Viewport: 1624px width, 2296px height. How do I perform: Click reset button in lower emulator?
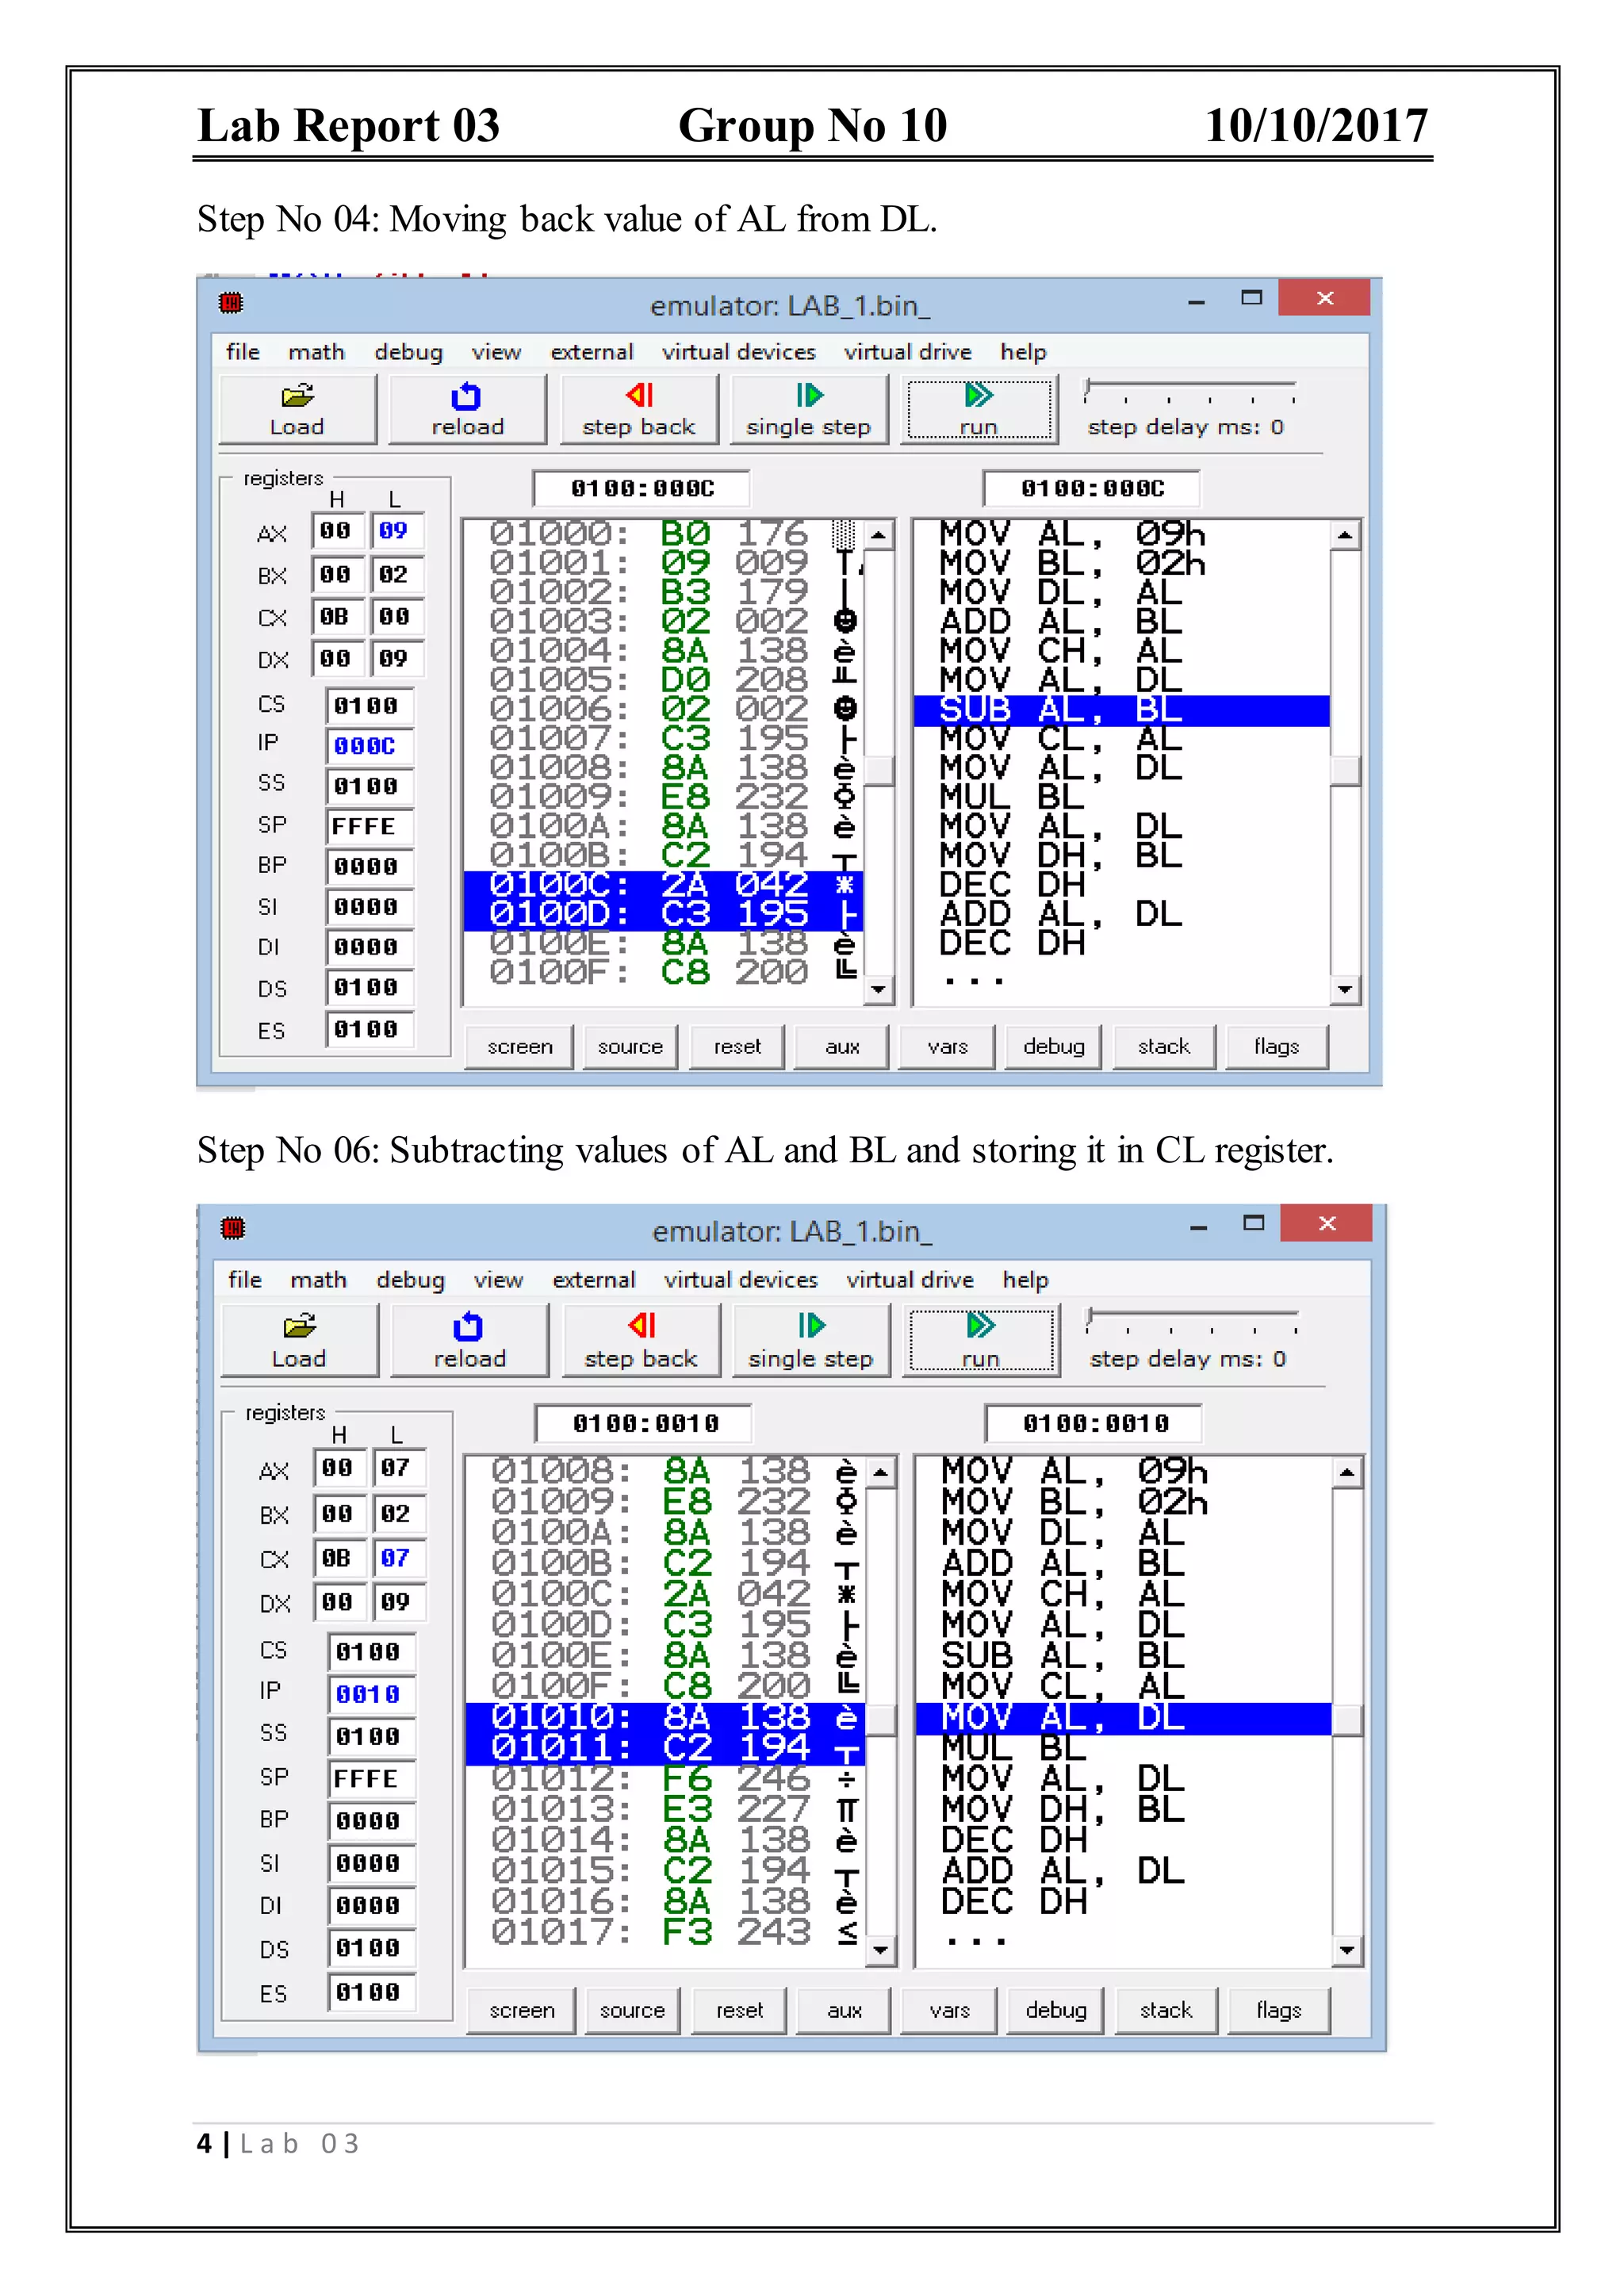pos(739,2011)
